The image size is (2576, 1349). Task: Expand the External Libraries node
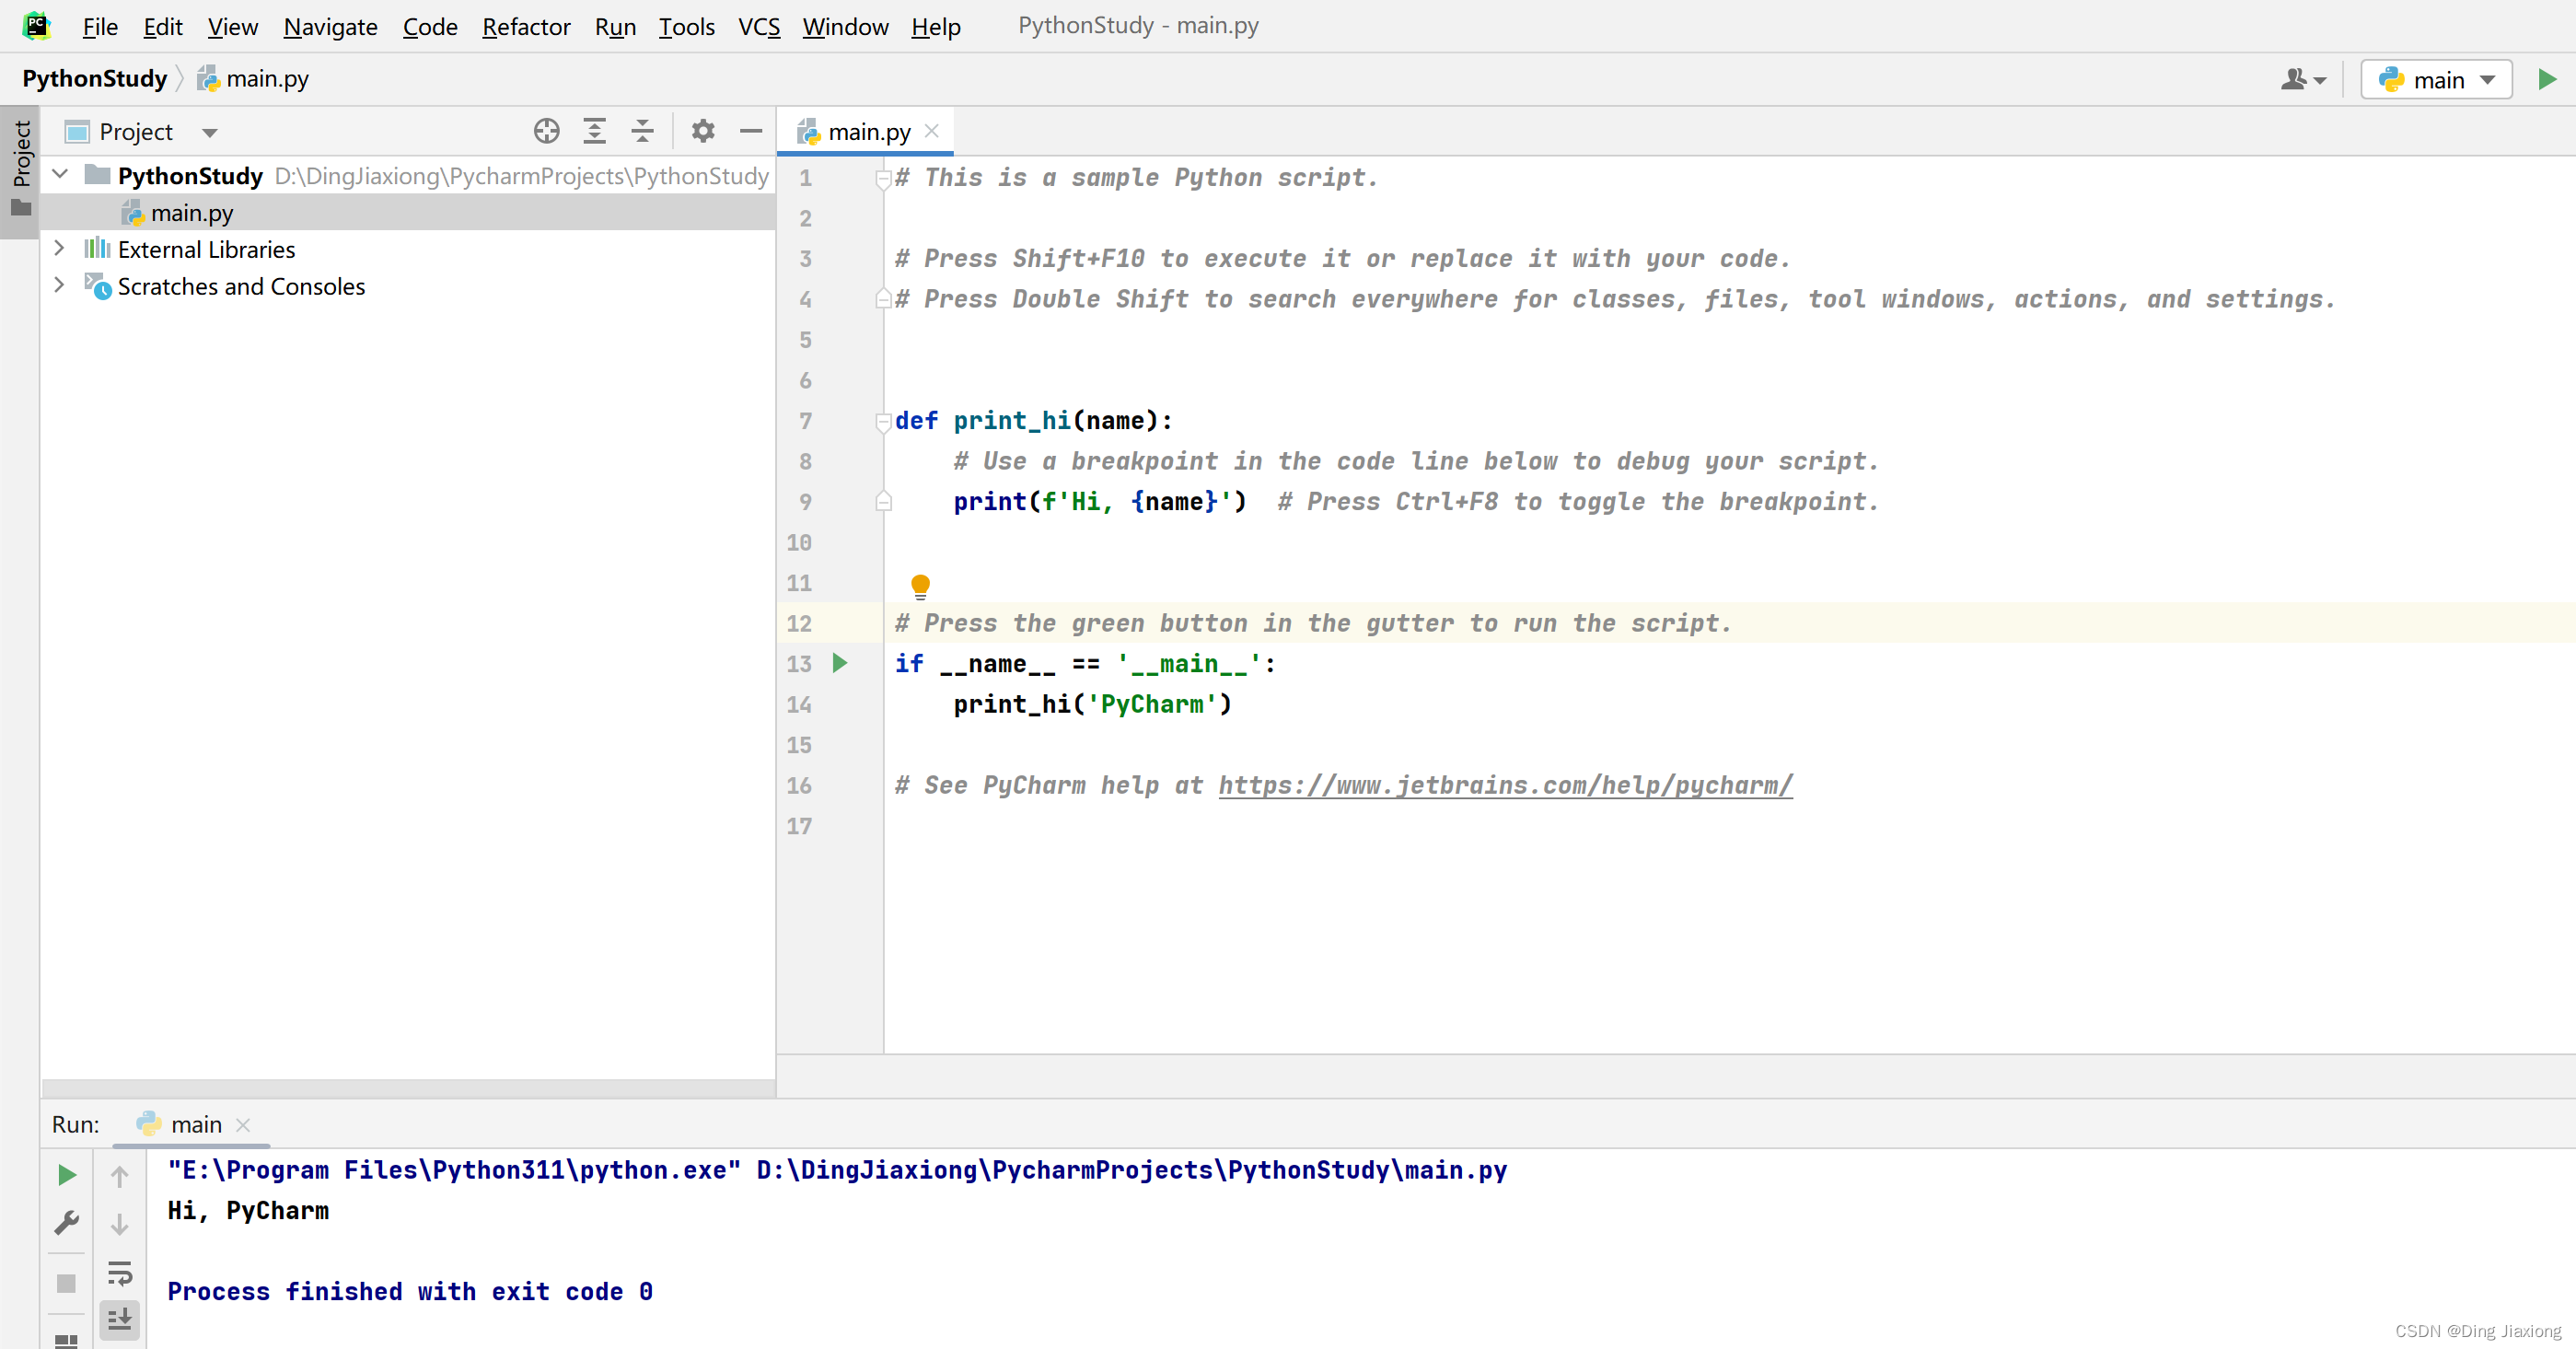coord(59,248)
